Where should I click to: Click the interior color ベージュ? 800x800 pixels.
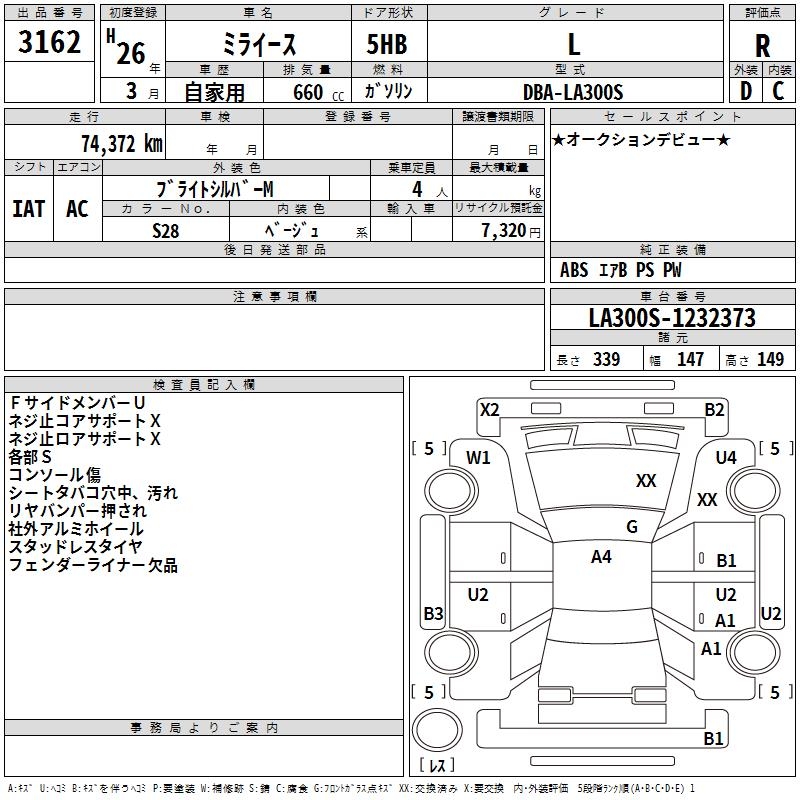point(292,231)
